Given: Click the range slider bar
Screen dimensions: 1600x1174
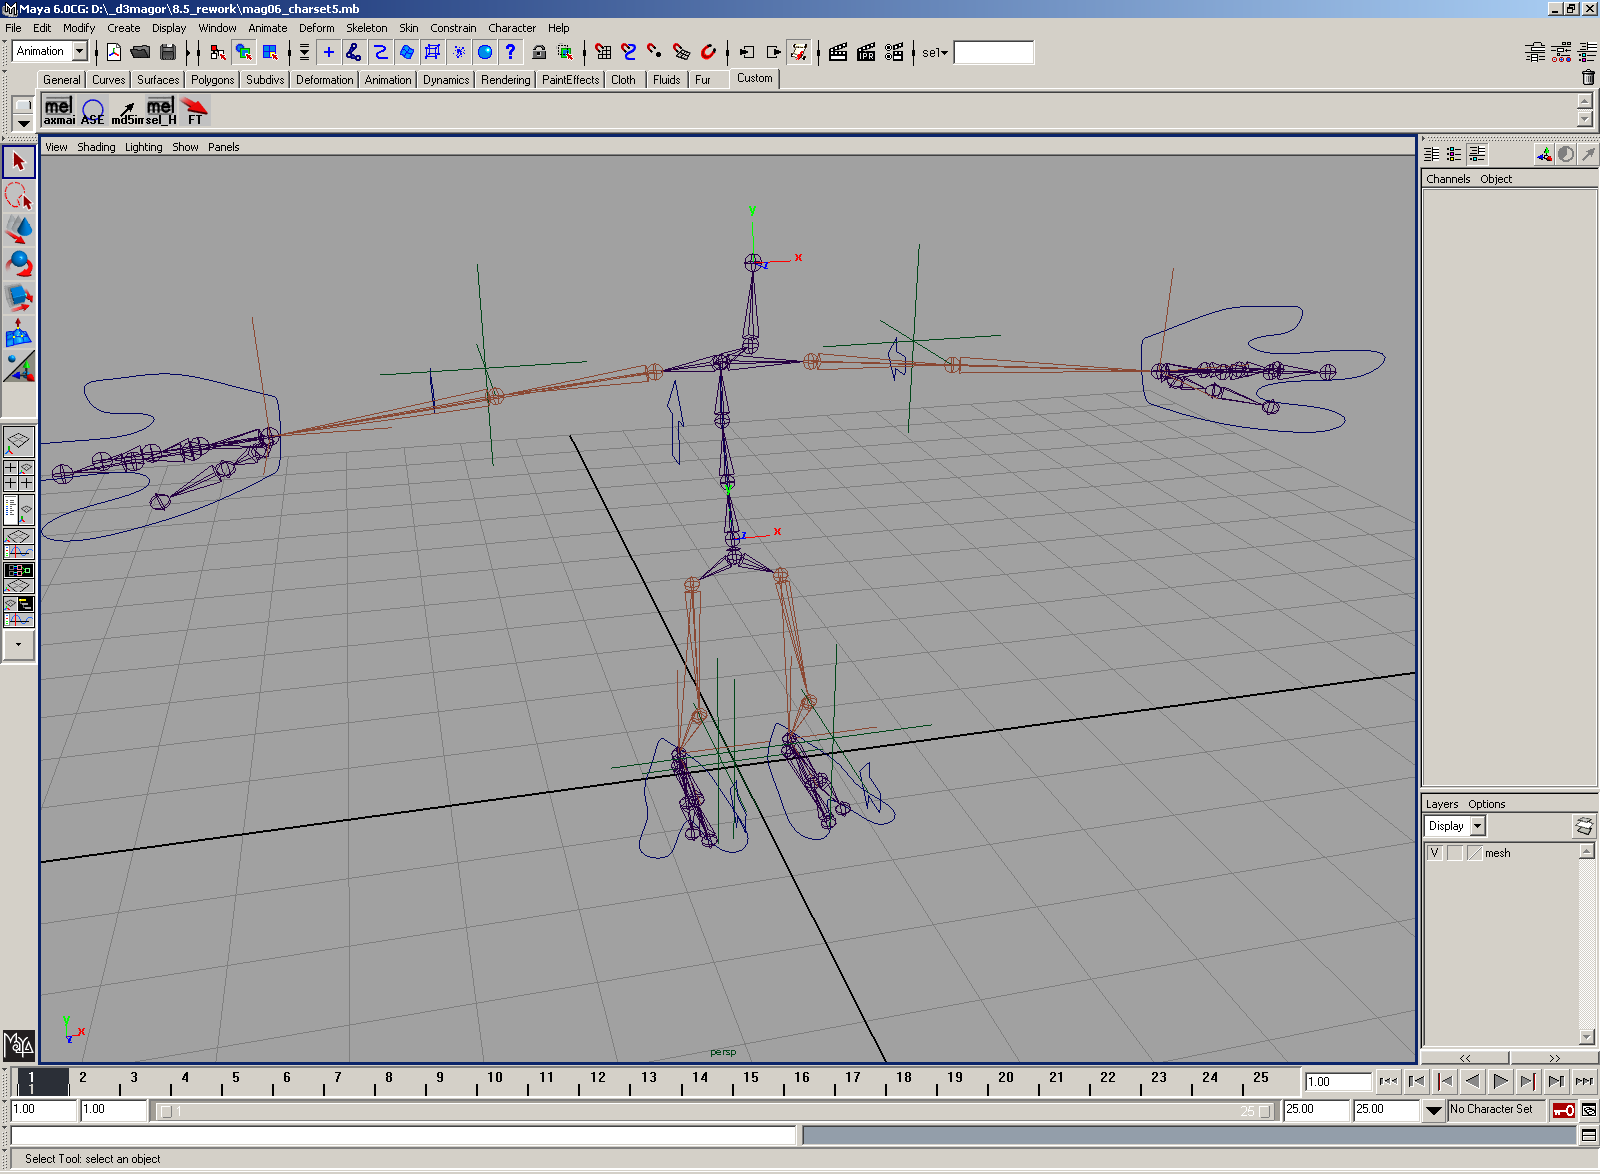Looking at the screenshot, I should pos(714,1111).
